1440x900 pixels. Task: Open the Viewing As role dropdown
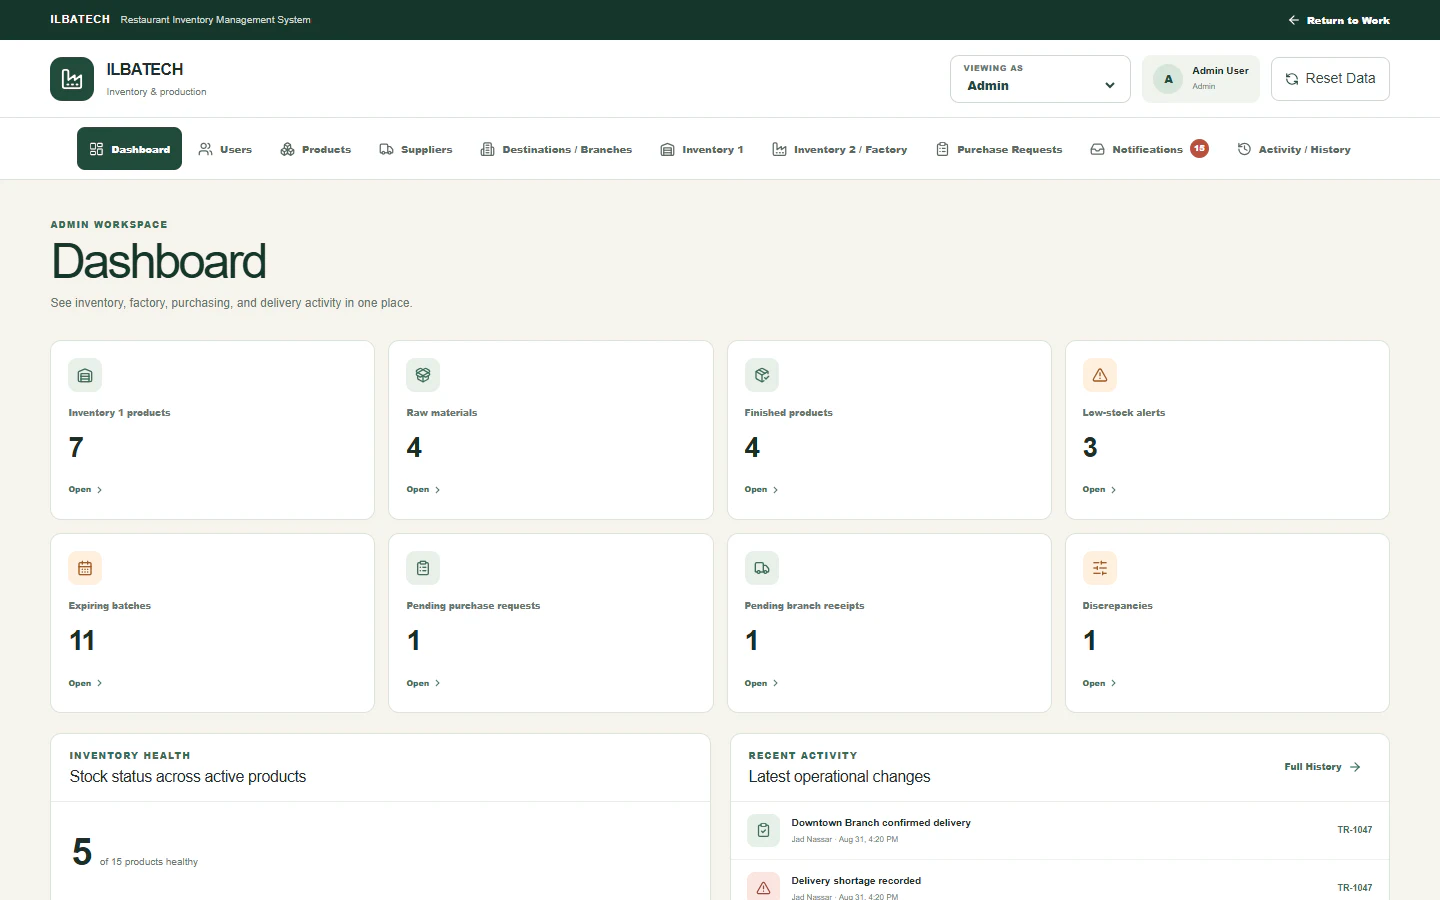tap(1040, 79)
